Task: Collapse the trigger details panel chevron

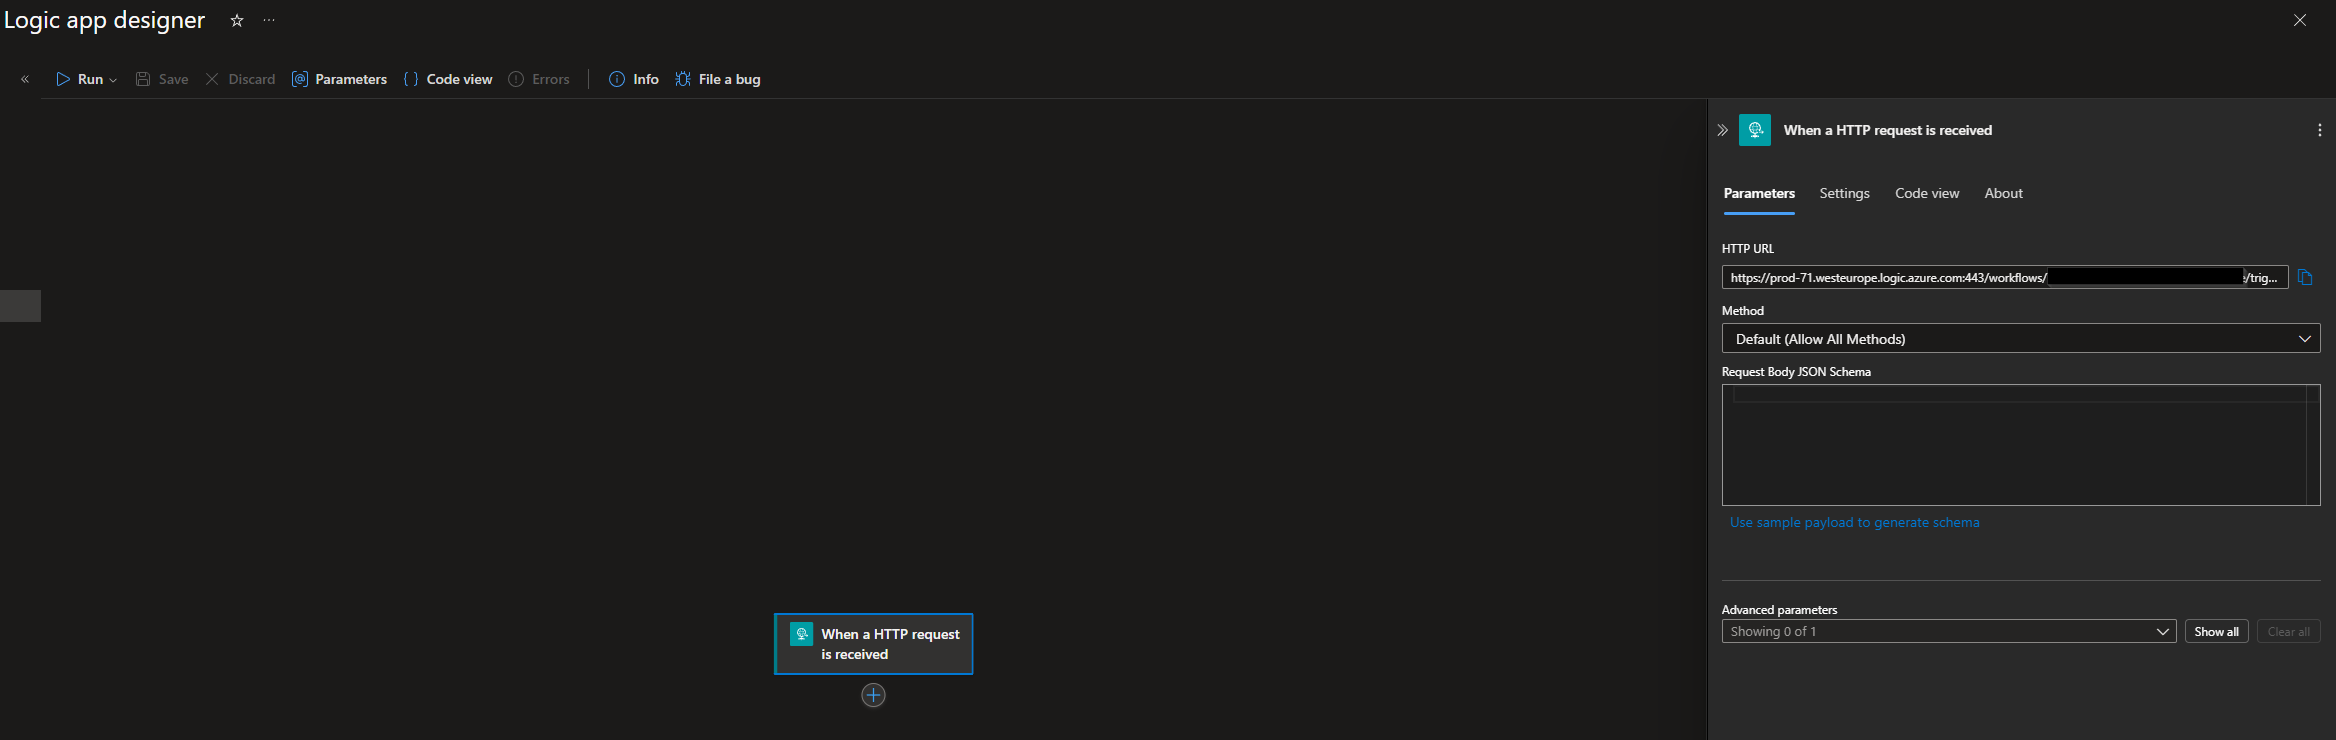Action: click(1722, 130)
